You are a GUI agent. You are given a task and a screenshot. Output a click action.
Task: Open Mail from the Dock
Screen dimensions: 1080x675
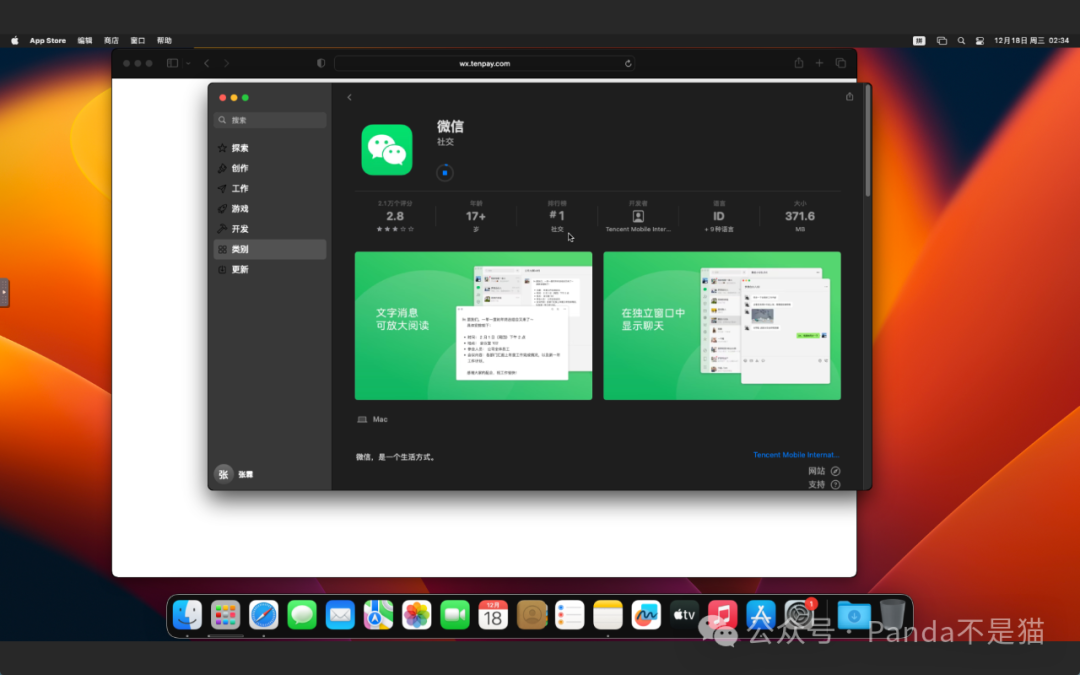click(x=340, y=615)
